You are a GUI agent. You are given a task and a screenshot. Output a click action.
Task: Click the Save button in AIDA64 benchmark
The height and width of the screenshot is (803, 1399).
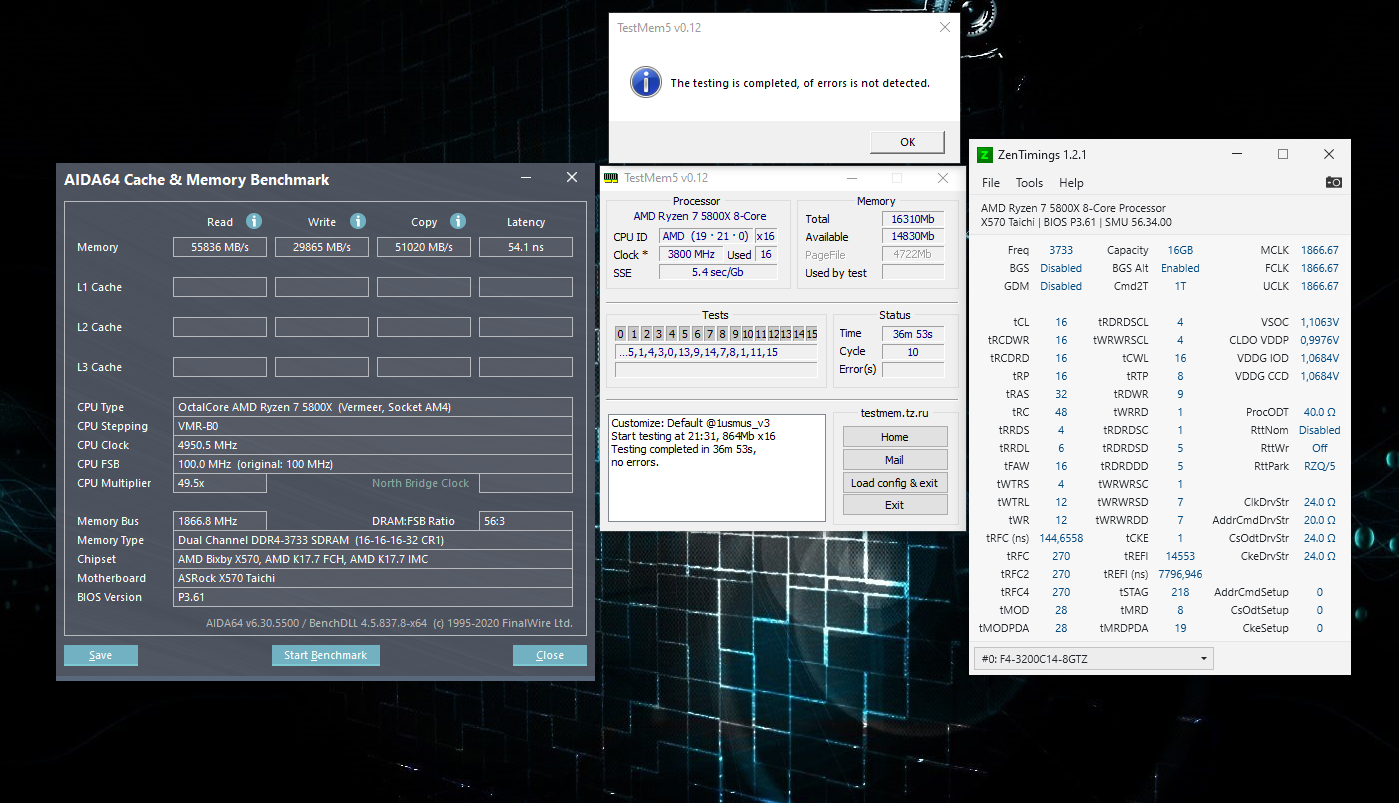(x=101, y=655)
